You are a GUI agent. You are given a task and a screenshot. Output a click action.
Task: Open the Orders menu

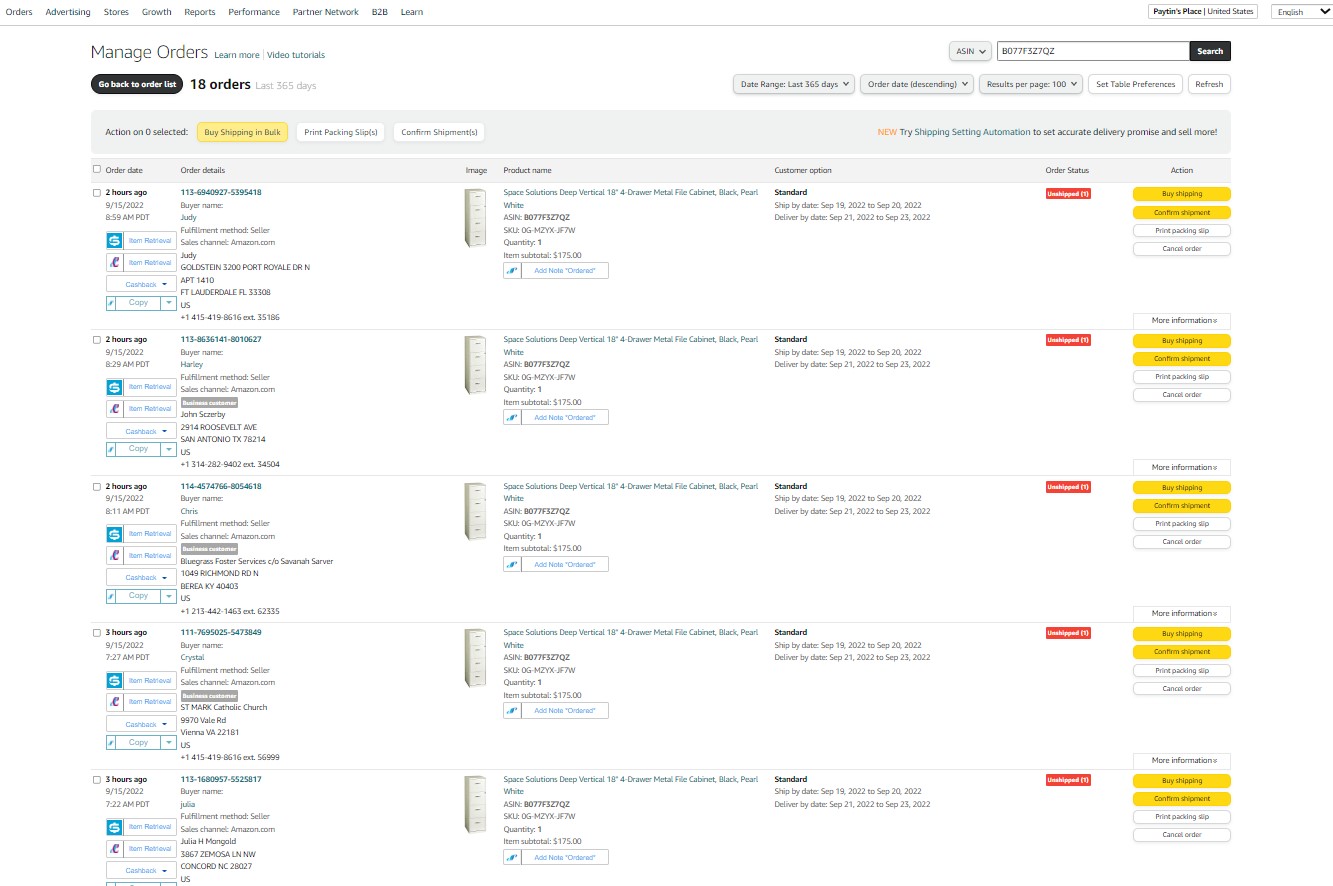(x=19, y=12)
